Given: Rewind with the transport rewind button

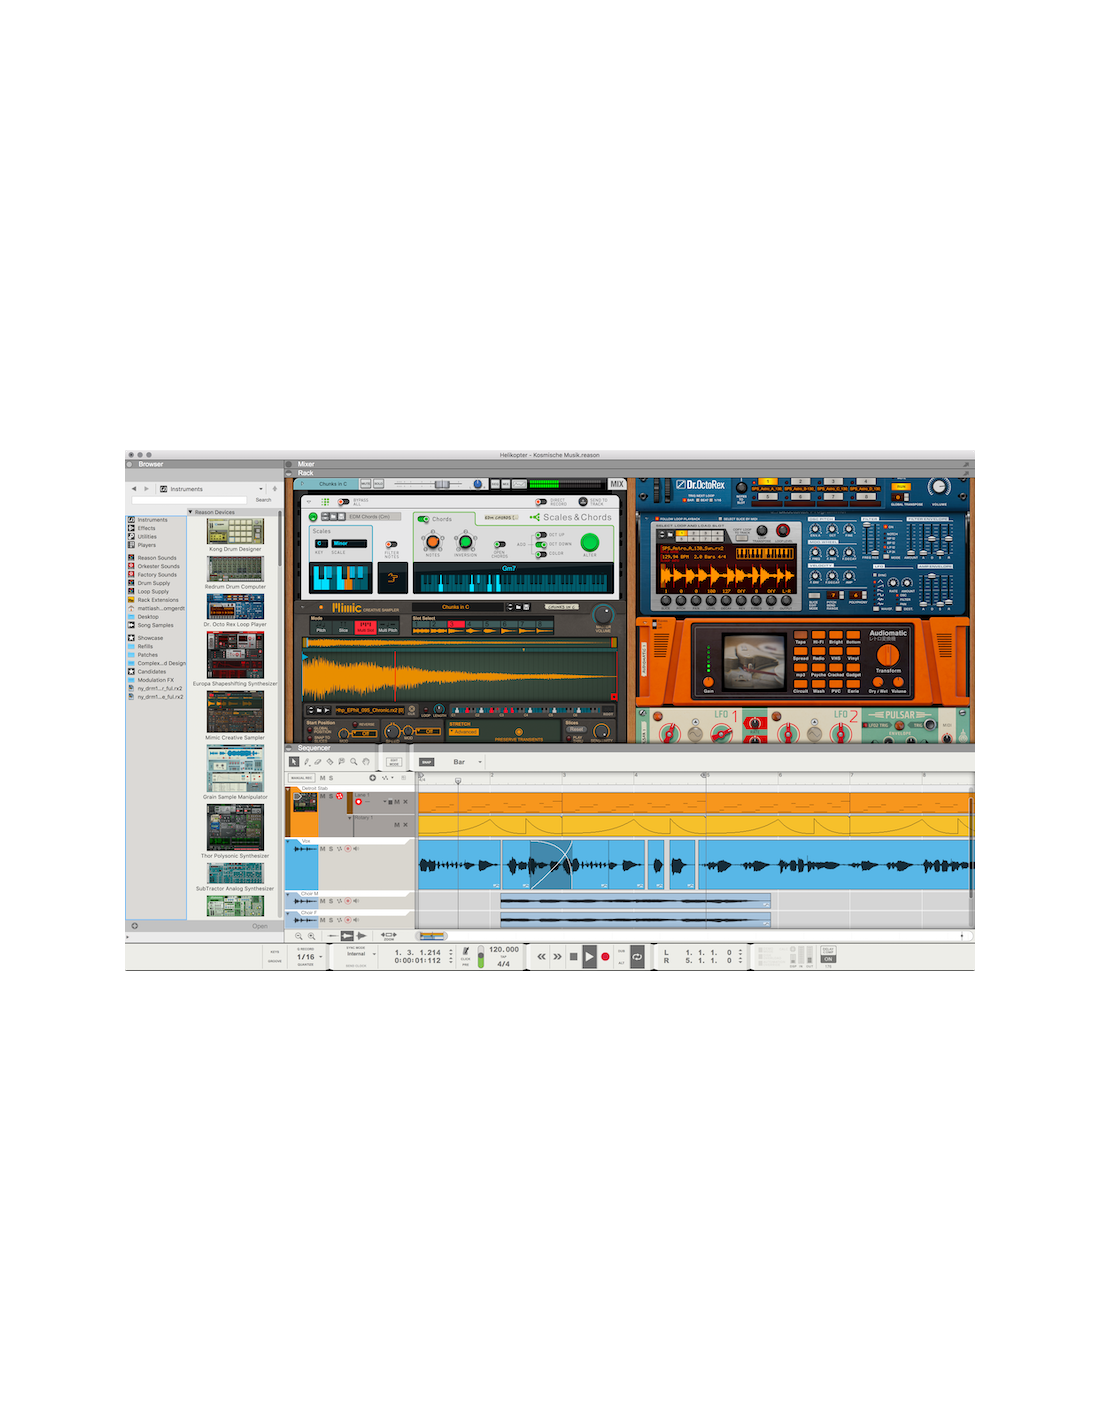Looking at the screenshot, I should (x=542, y=957).
